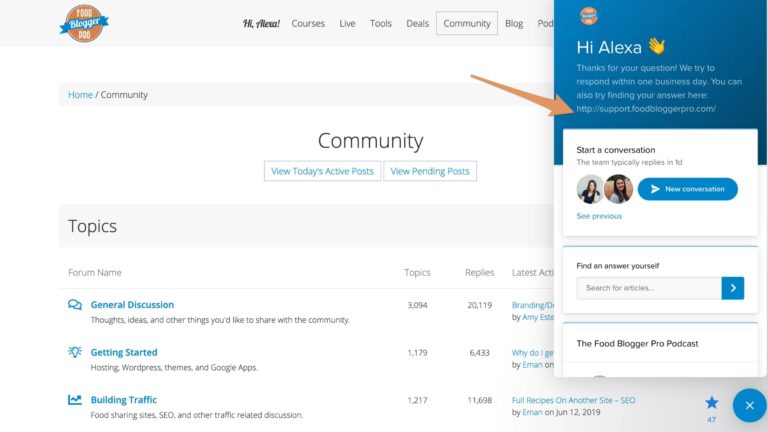Select the Community nav item
Screen dimensions: 768x432
click(467, 24)
